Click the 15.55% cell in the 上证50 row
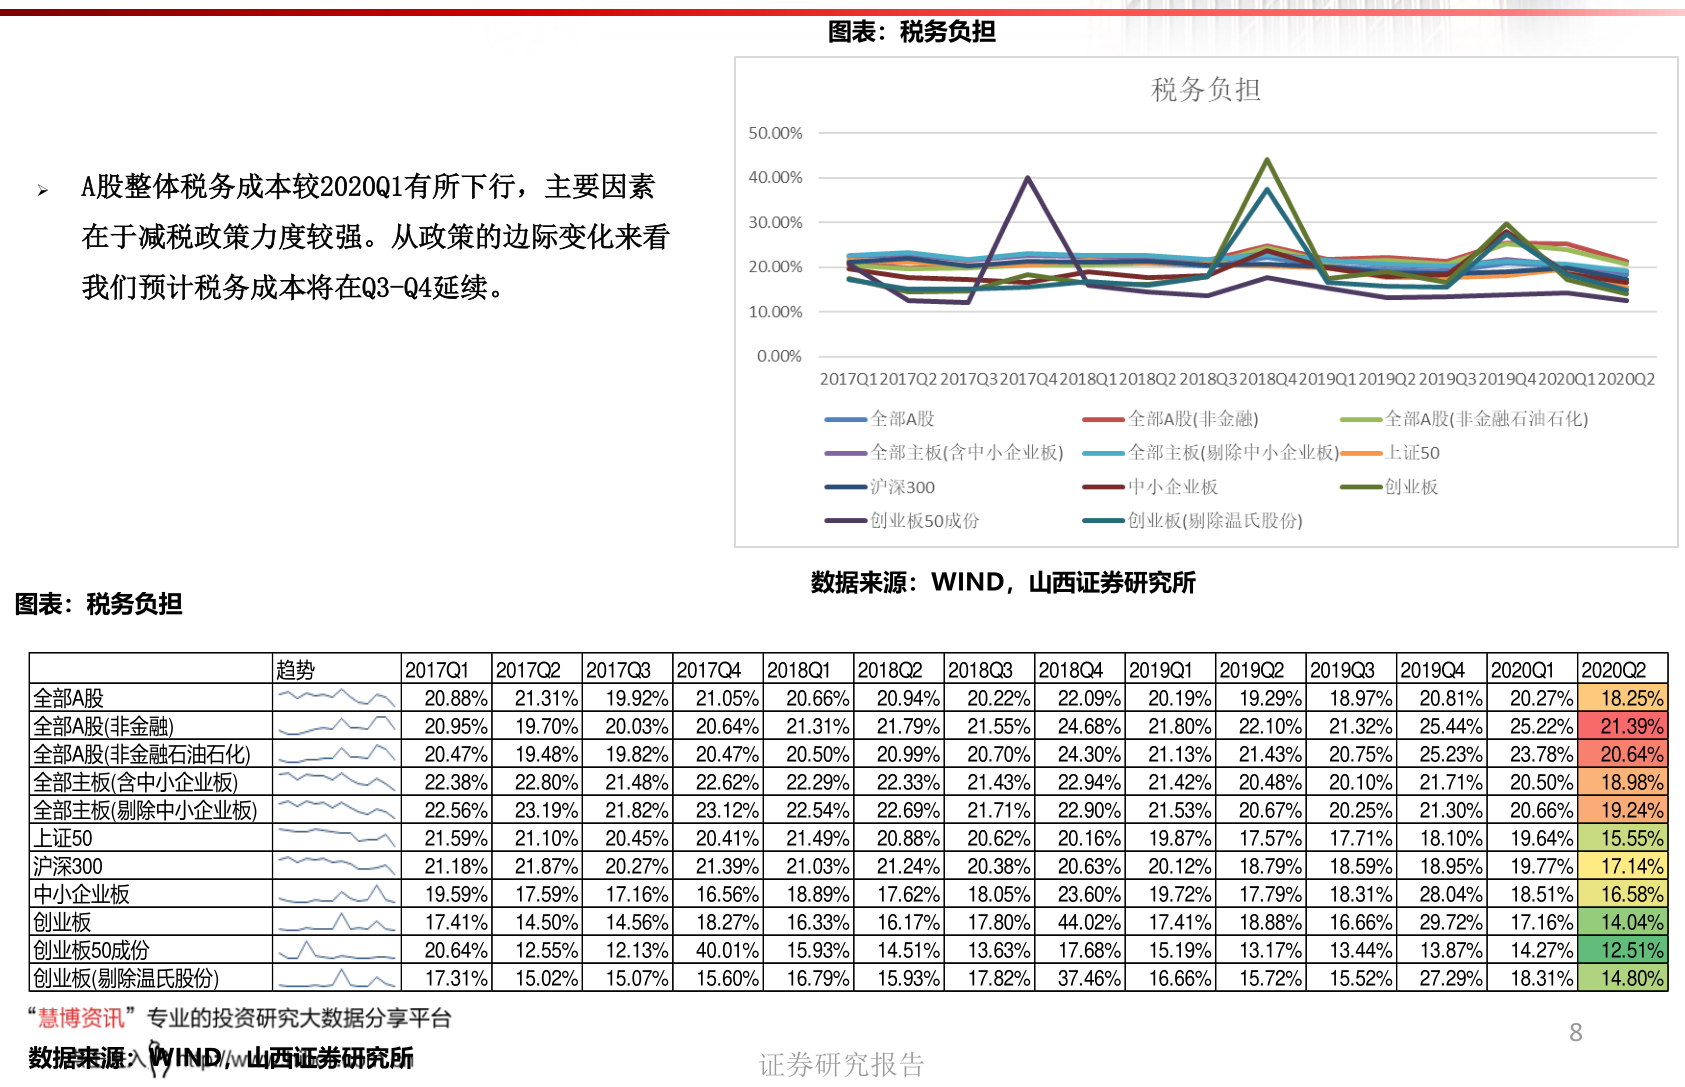1685x1087 pixels. (x=1623, y=838)
